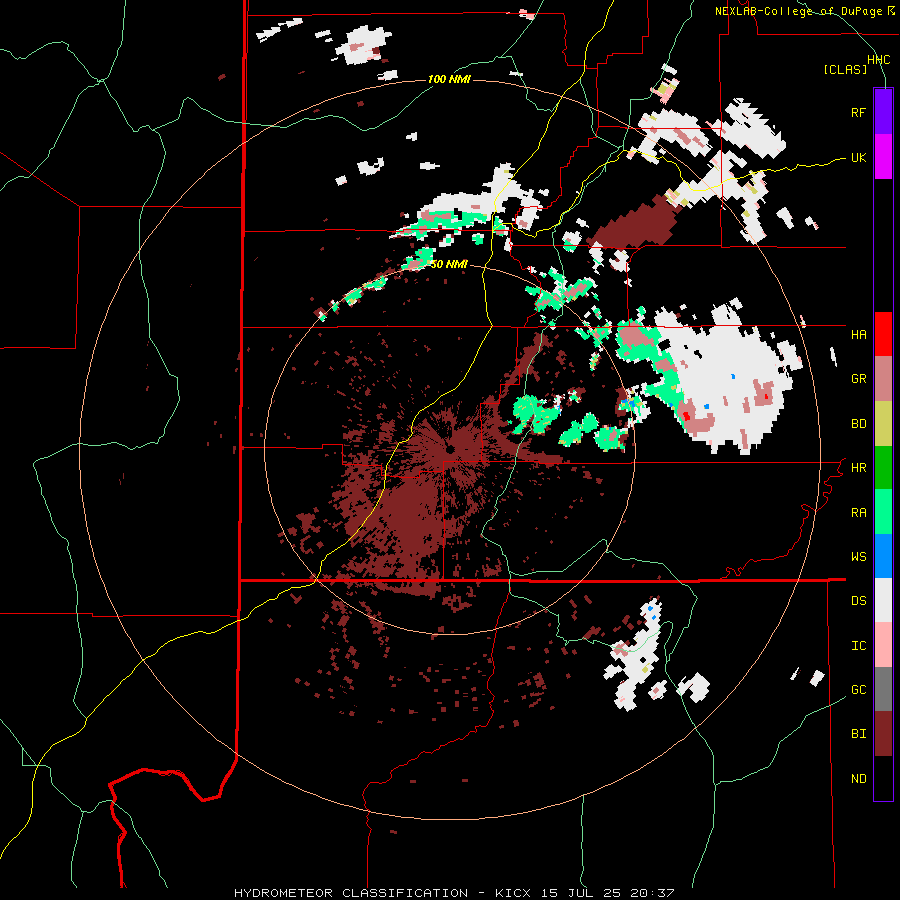Click the DS legend label
The height and width of the screenshot is (900, 900).
(x=858, y=601)
